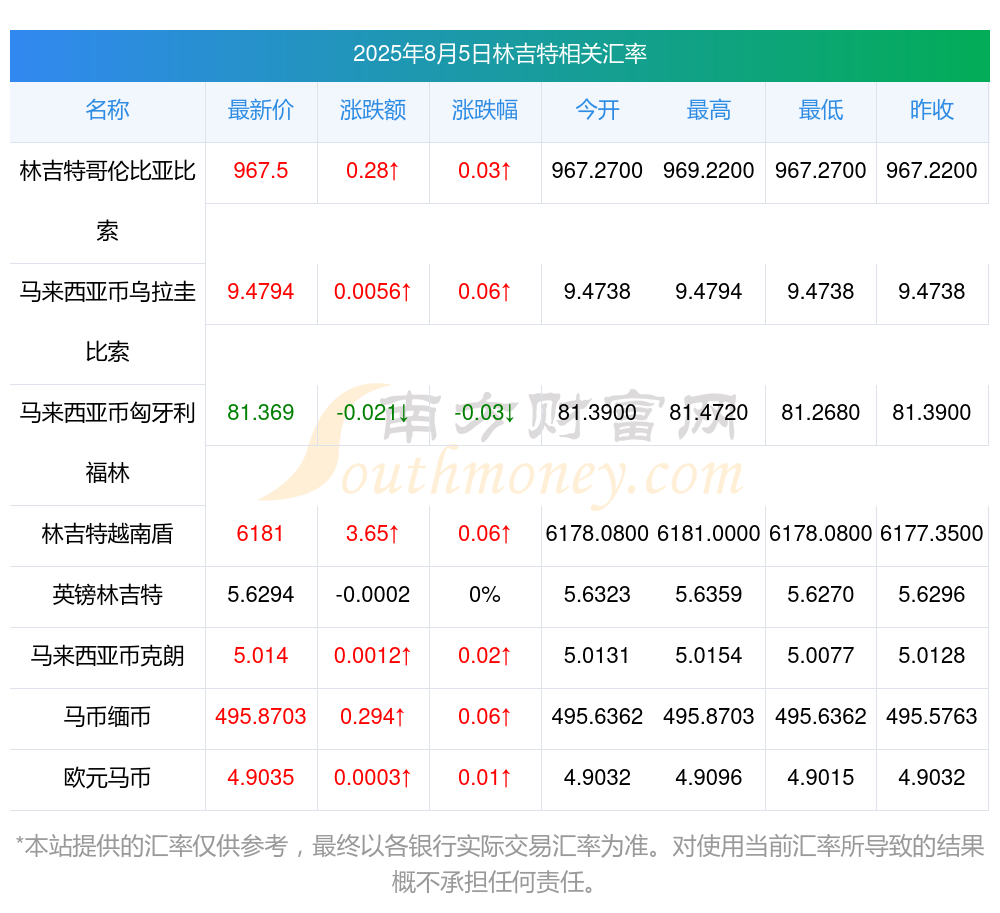Click the 林吉特哥伦比亚比索 row name

[x=107, y=201]
